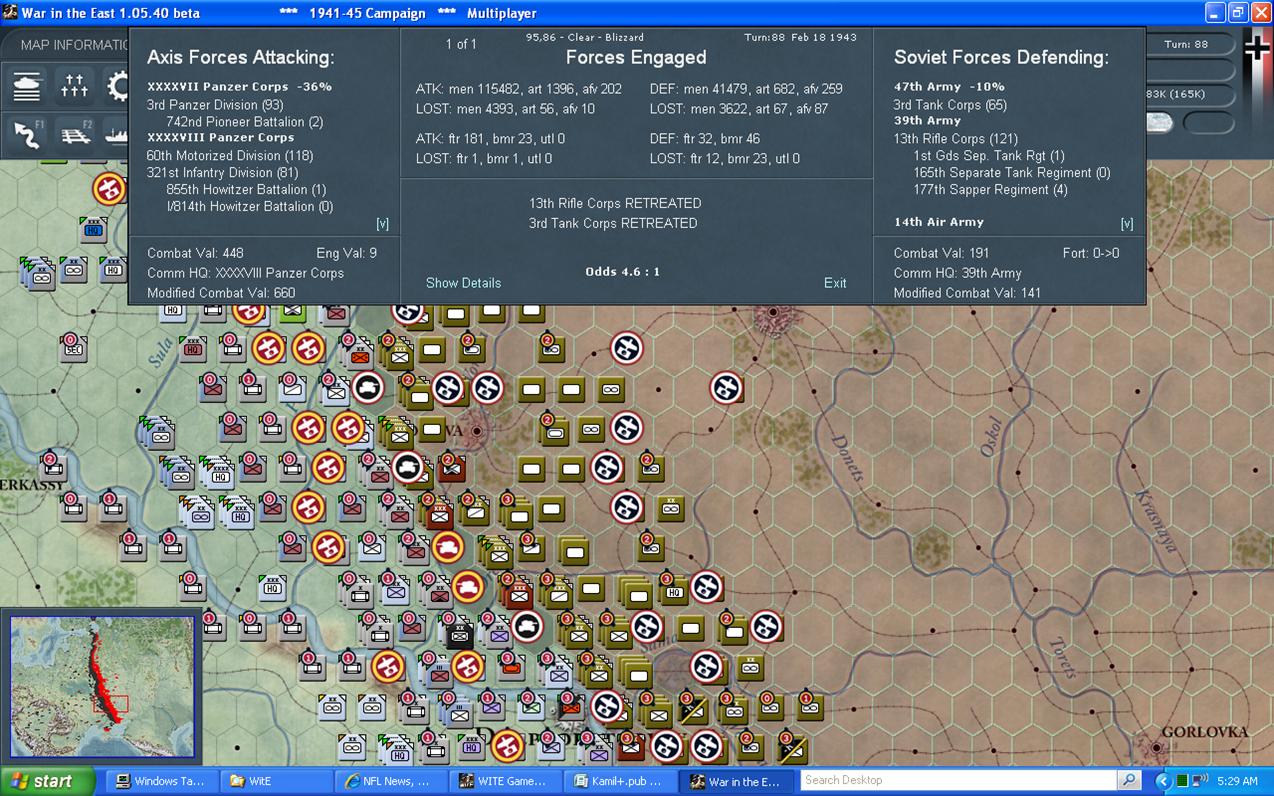The image size is (1274, 796).
Task: Click the 39th Army header
Action: tap(927, 121)
